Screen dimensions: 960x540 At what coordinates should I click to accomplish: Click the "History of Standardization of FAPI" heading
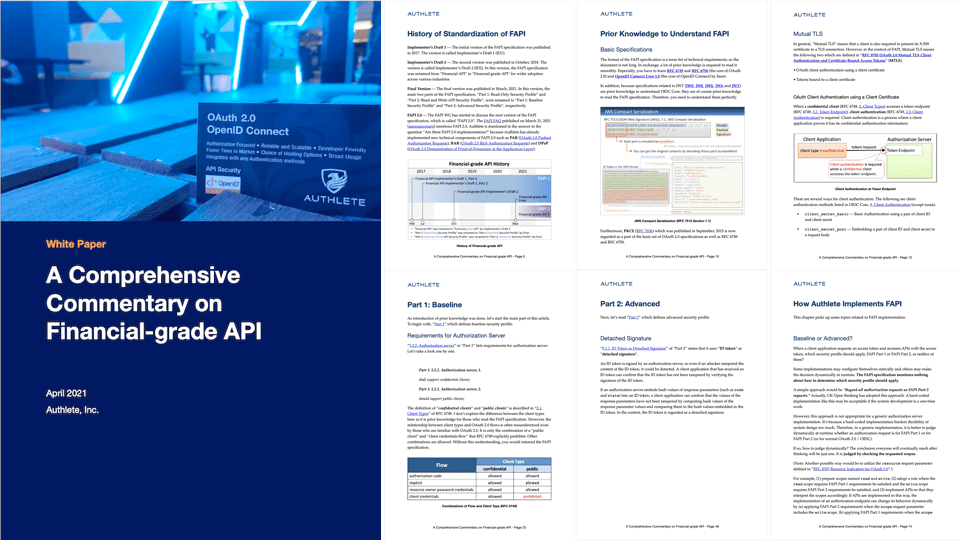466,34
